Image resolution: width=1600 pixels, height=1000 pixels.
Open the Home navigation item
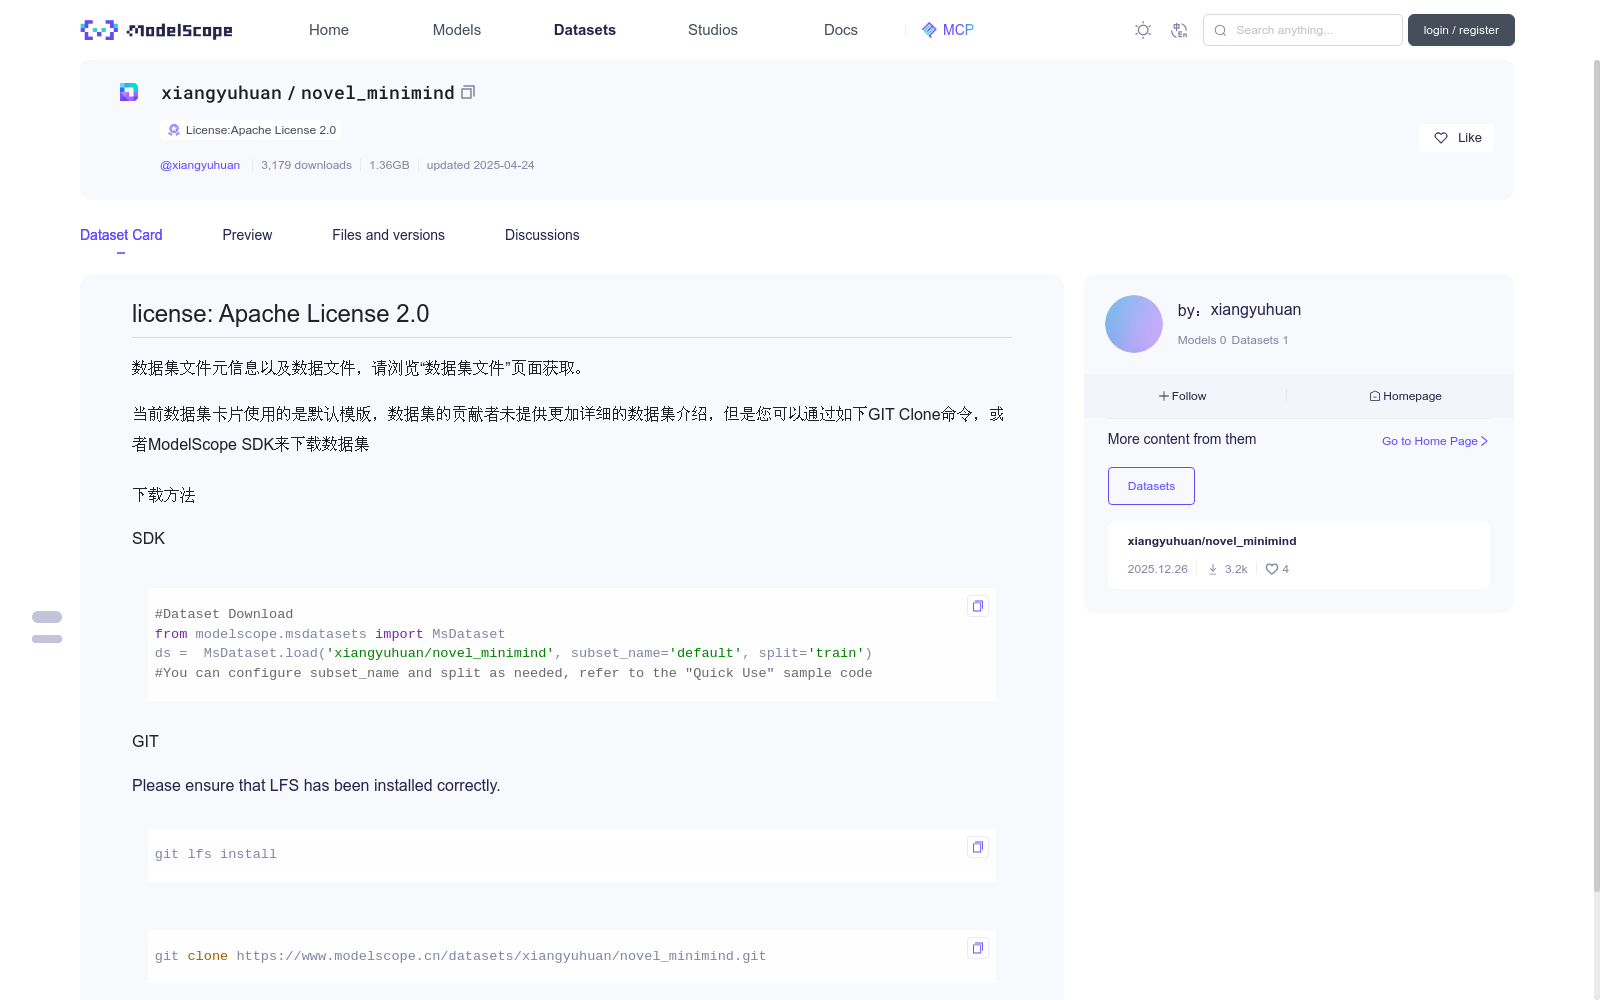(x=329, y=30)
